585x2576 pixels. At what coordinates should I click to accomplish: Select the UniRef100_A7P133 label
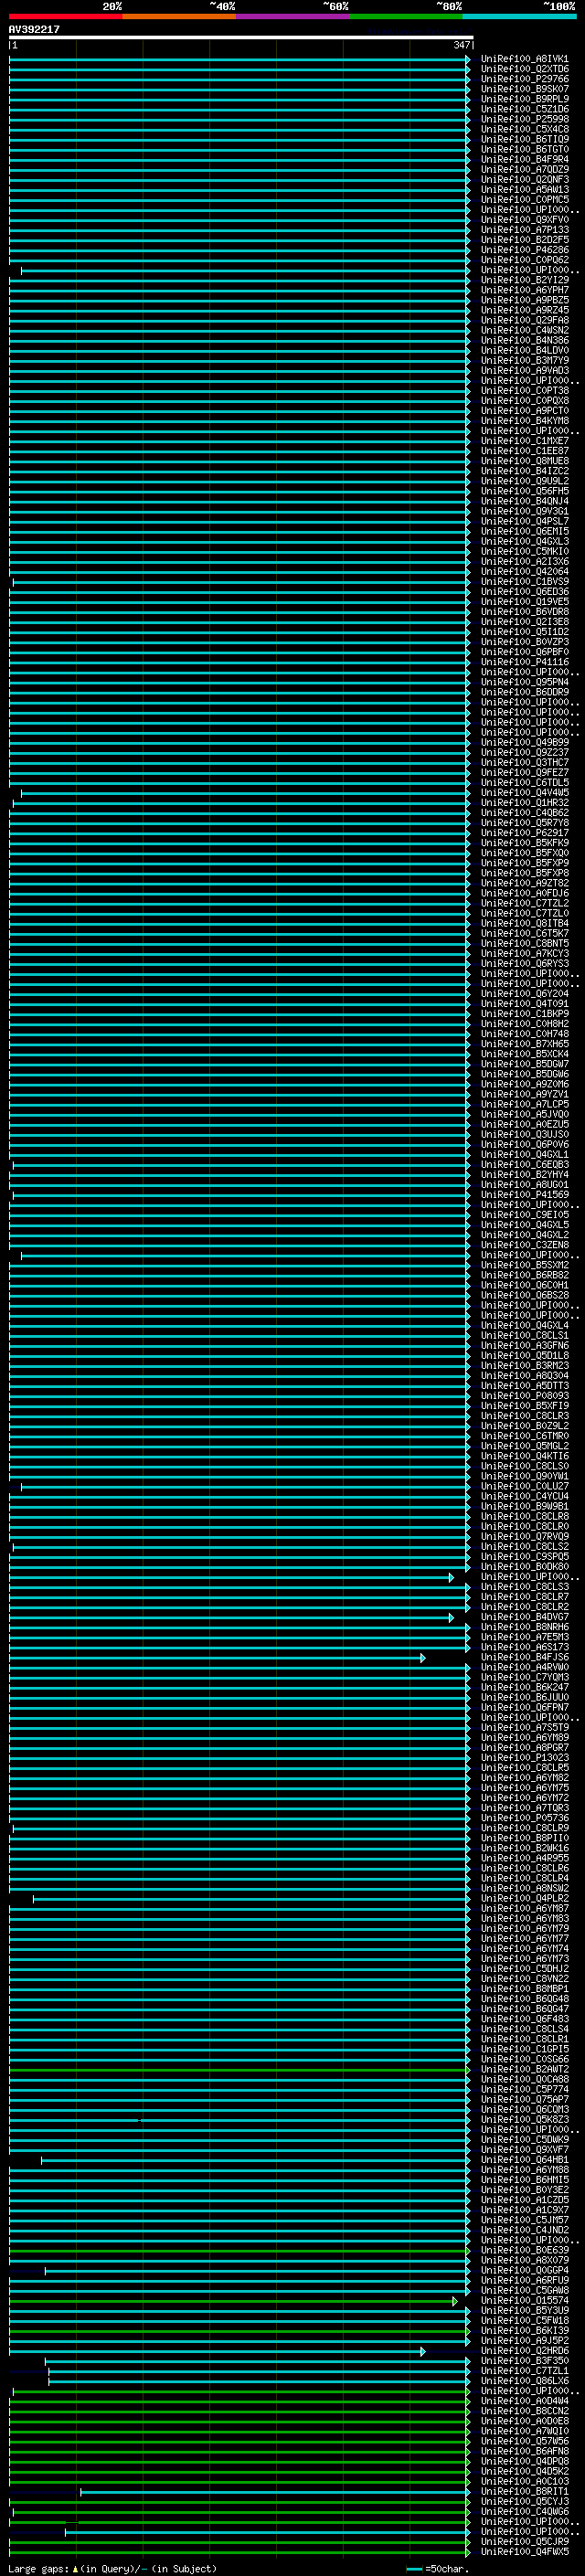(524, 230)
